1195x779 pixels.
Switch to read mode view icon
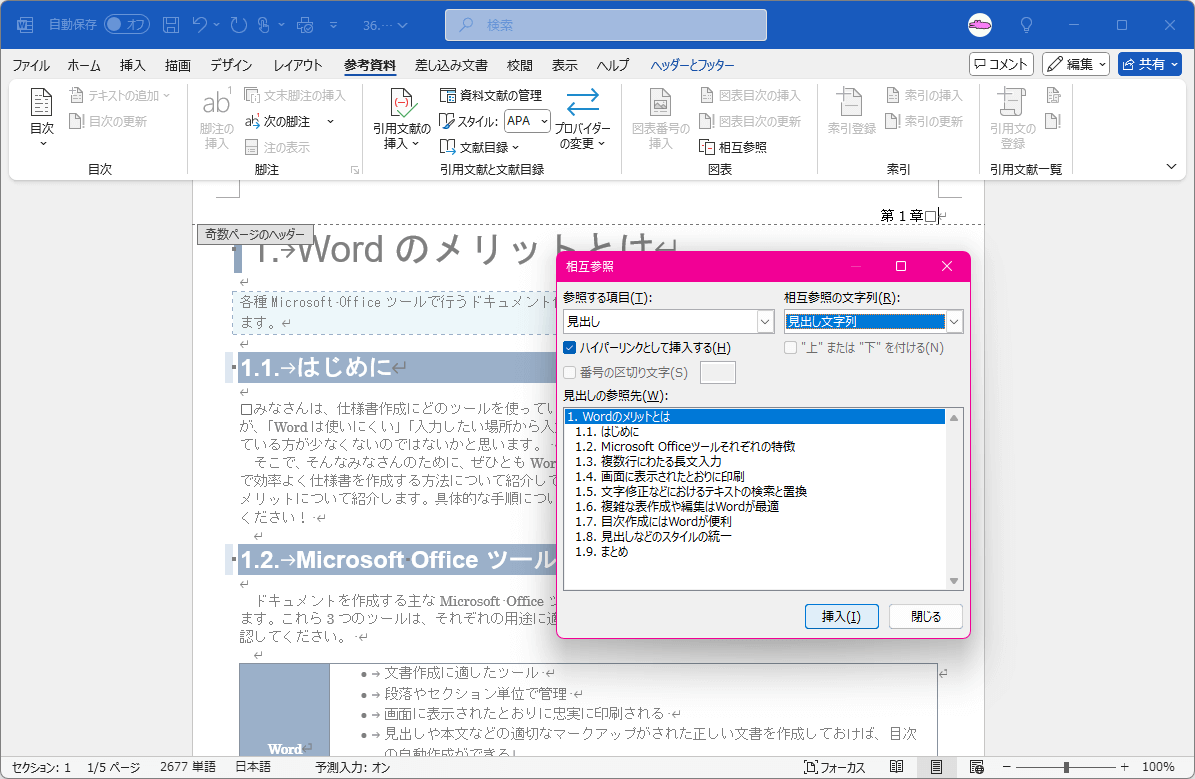coord(897,767)
